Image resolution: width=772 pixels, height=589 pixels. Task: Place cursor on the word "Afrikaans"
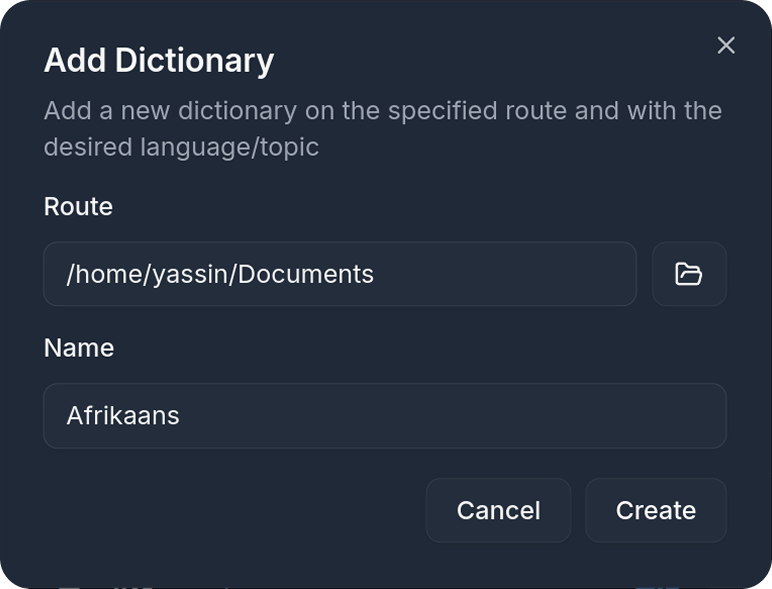tap(123, 415)
